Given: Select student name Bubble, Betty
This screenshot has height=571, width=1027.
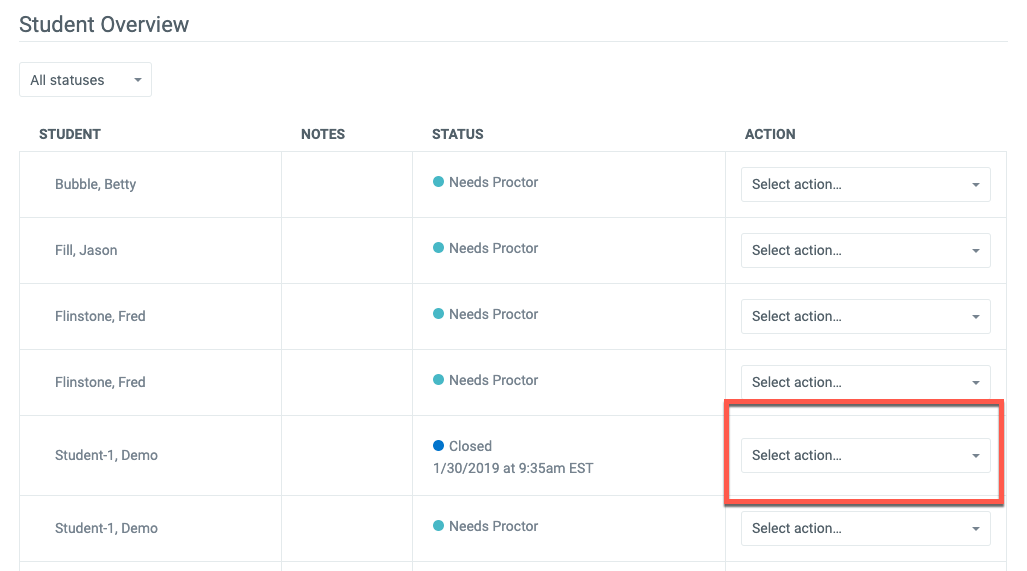Looking at the screenshot, I should pyautogui.click(x=96, y=184).
